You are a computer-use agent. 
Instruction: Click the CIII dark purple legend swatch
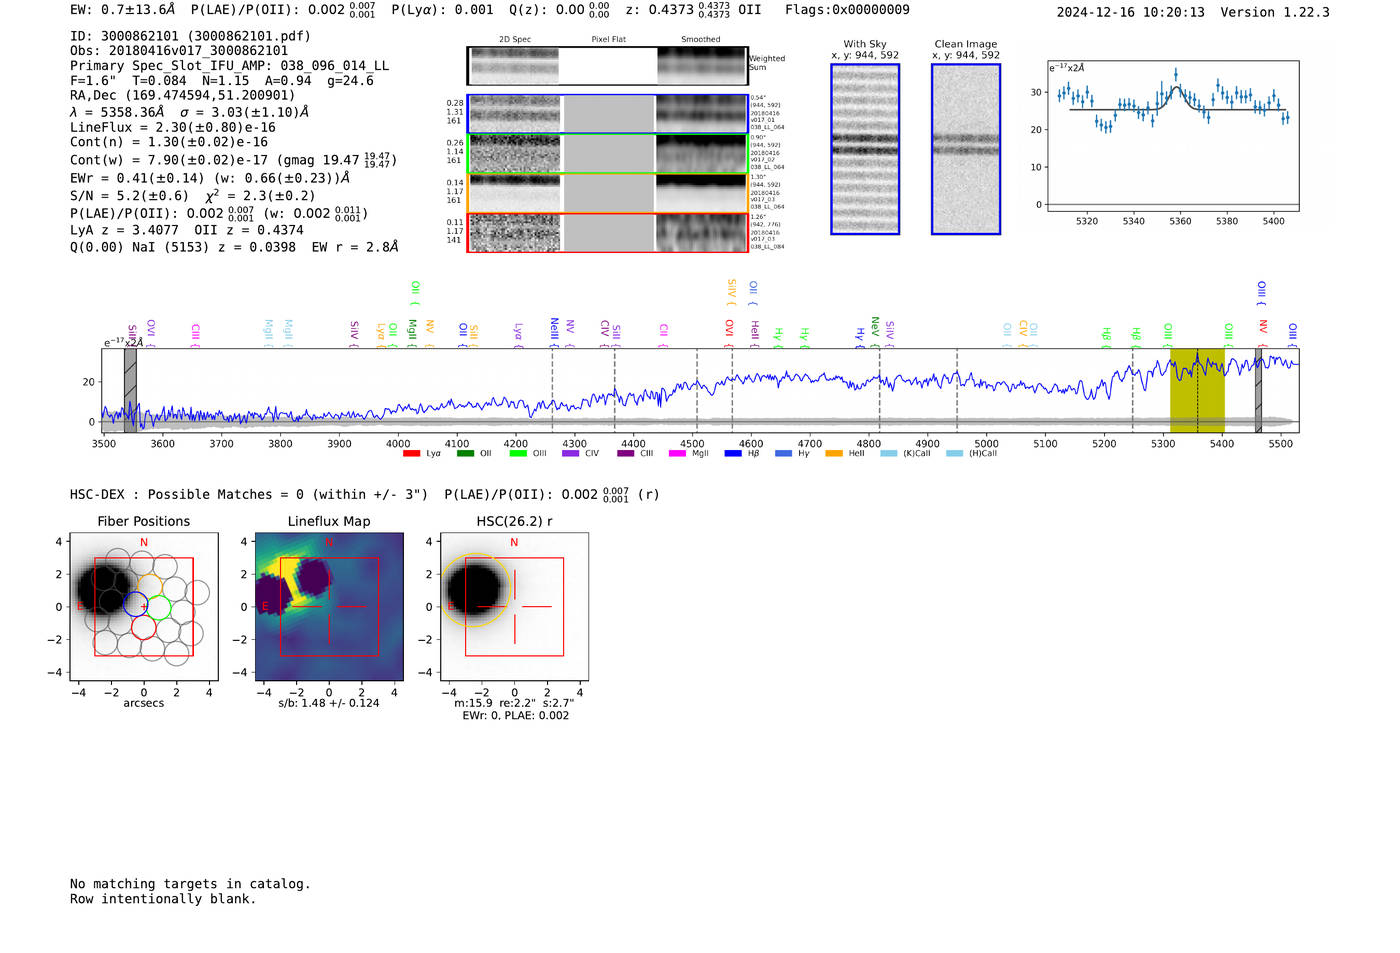(x=625, y=454)
